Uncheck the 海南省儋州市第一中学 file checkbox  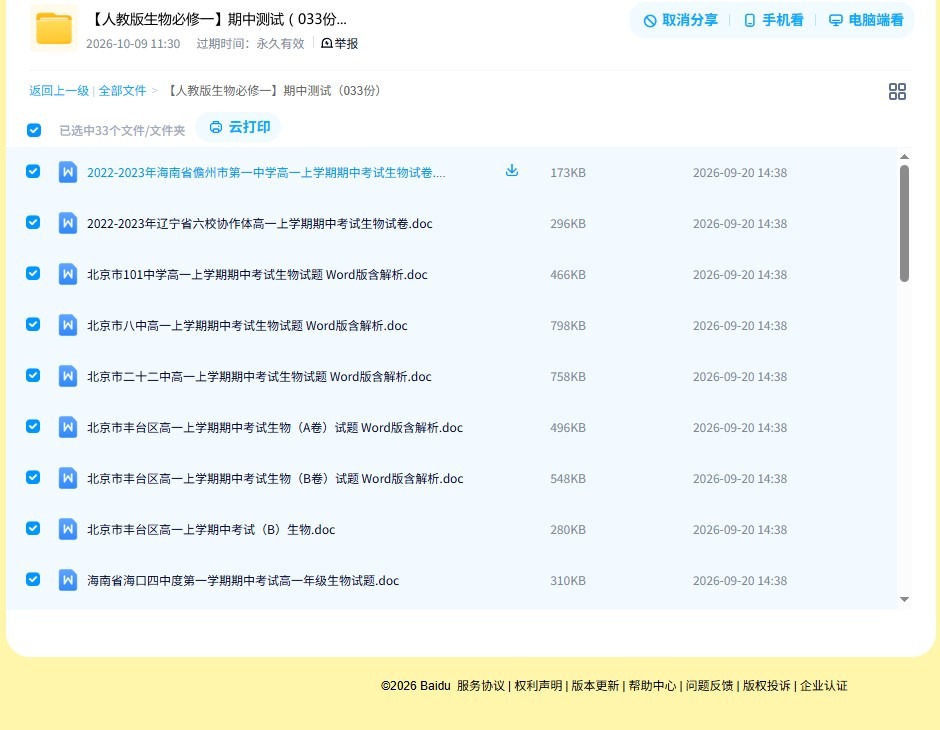tap(33, 171)
